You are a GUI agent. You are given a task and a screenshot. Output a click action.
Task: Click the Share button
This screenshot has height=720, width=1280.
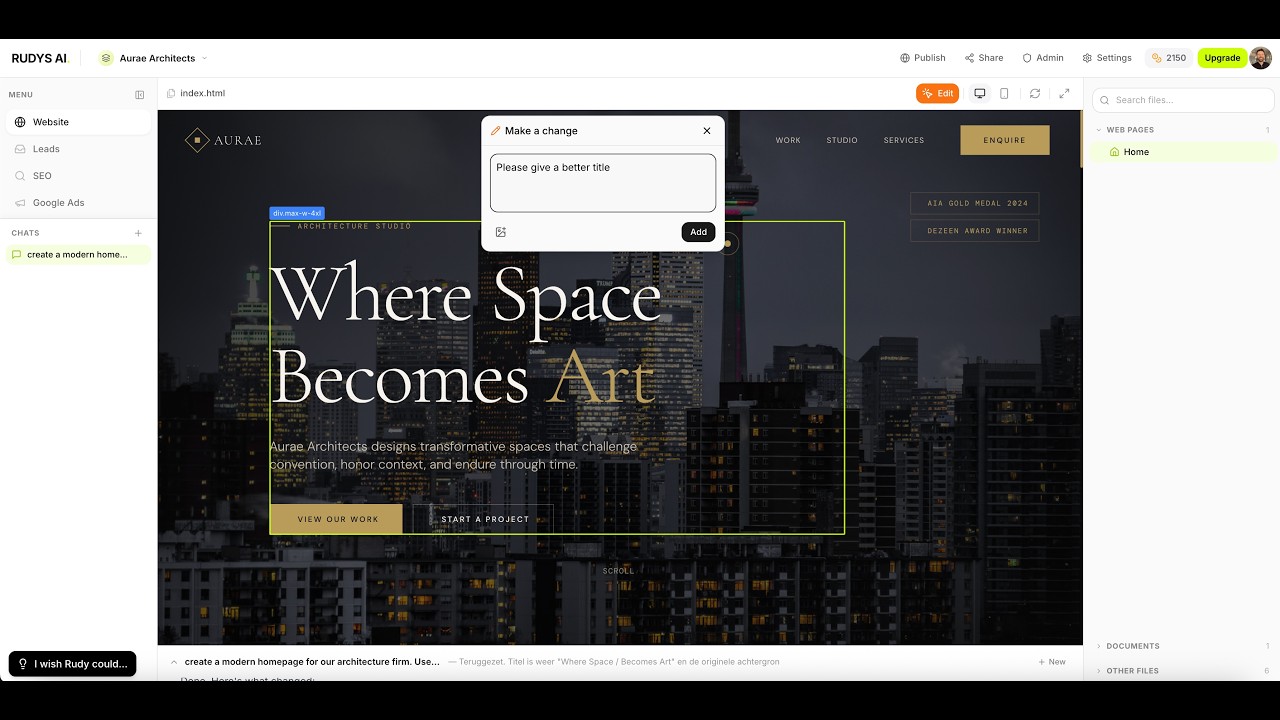984,58
